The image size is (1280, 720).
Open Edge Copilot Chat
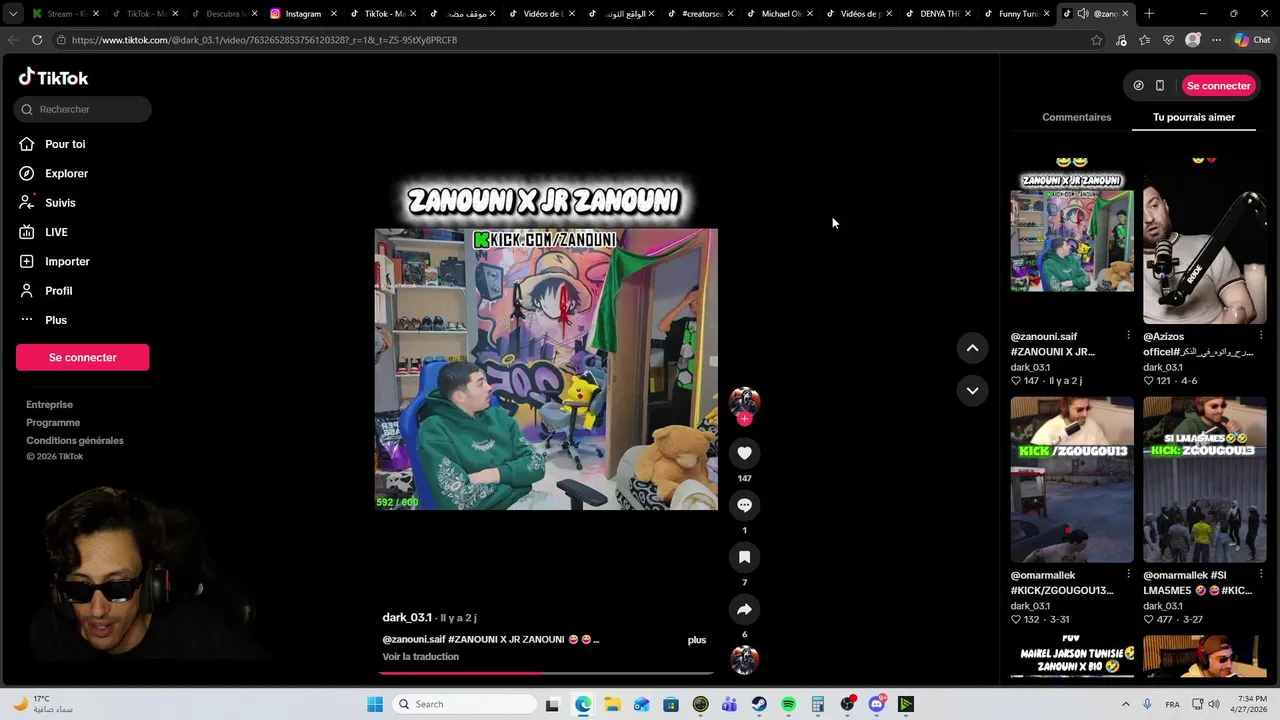click(x=1253, y=40)
